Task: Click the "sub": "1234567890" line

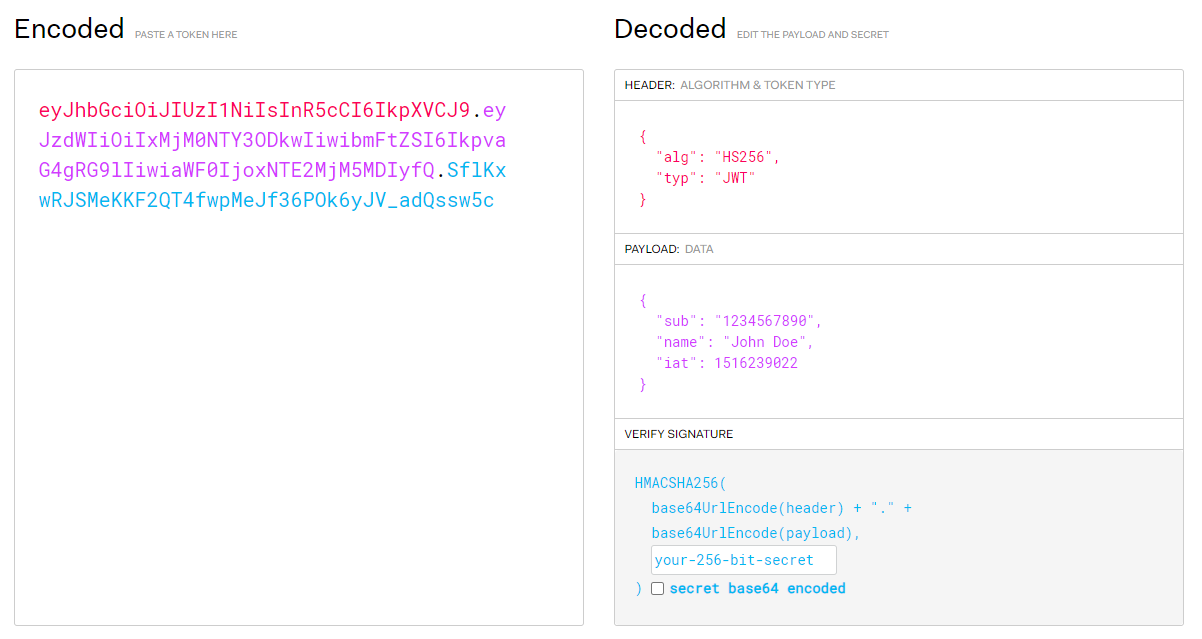Action: [739, 321]
